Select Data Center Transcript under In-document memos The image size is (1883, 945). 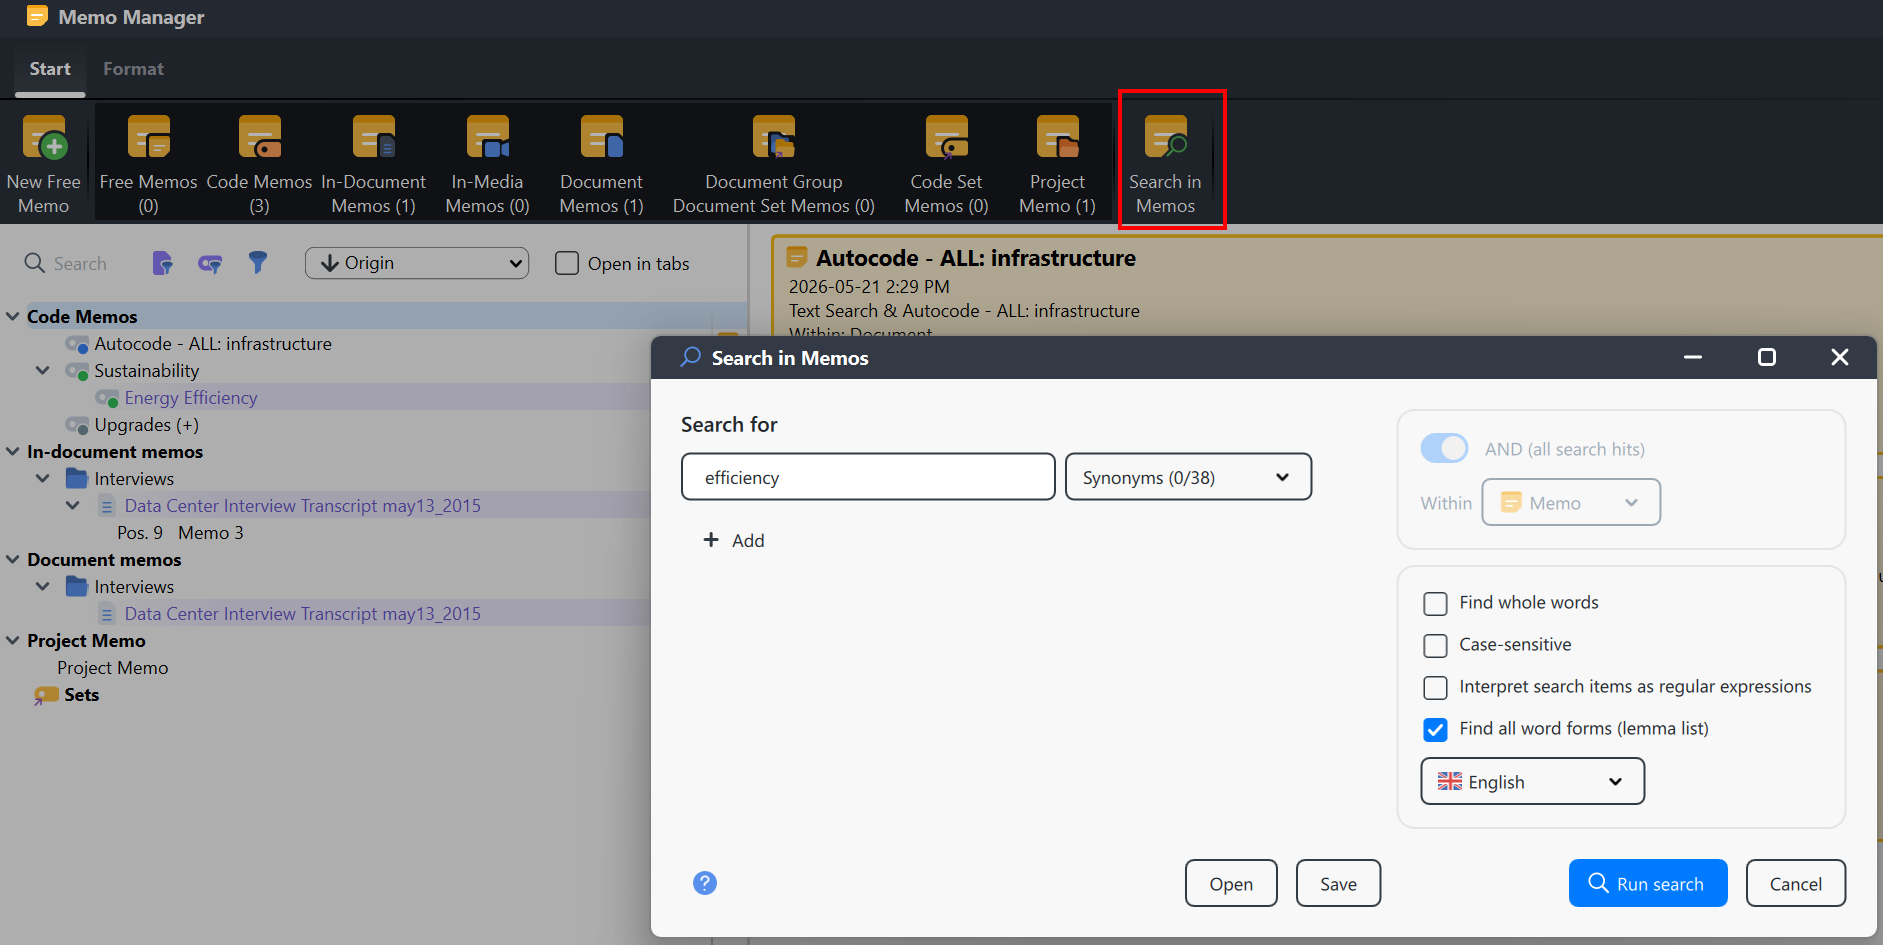pos(302,505)
